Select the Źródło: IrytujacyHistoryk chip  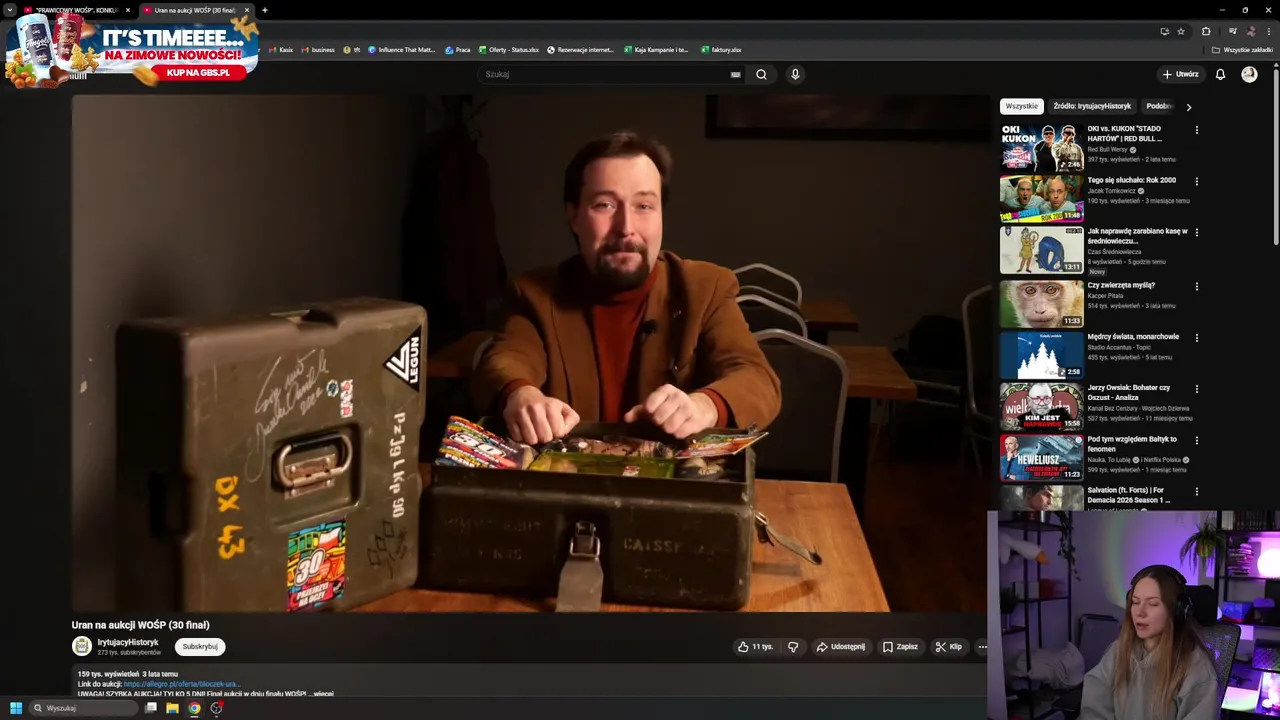point(1092,106)
